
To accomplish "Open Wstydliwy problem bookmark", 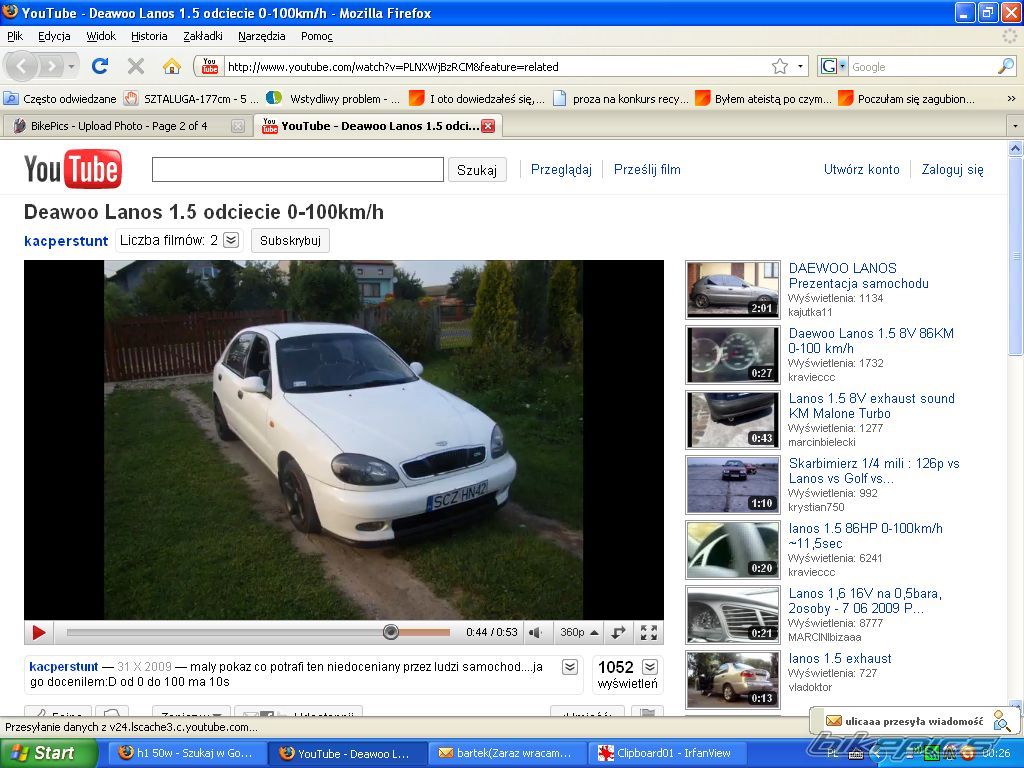I will (x=333, y=99).
